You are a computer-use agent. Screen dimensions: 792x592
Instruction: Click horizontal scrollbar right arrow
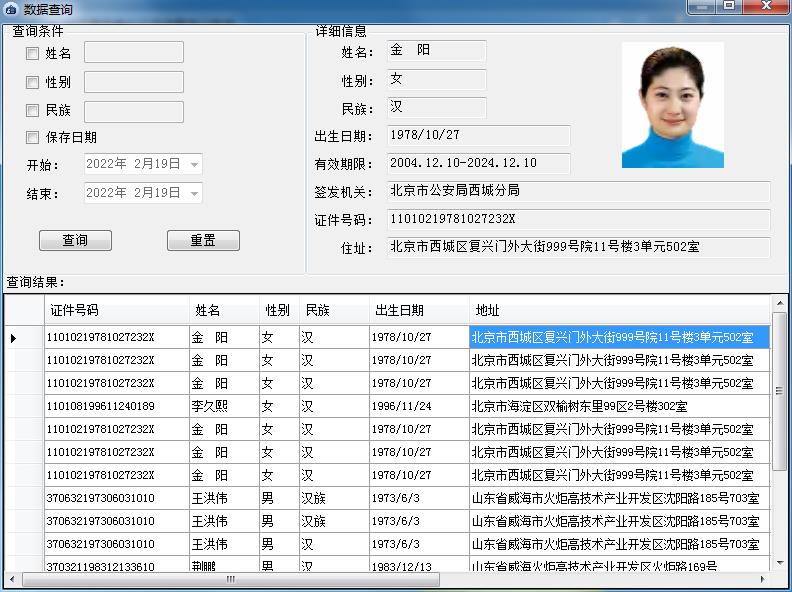(x=763, y=579)
